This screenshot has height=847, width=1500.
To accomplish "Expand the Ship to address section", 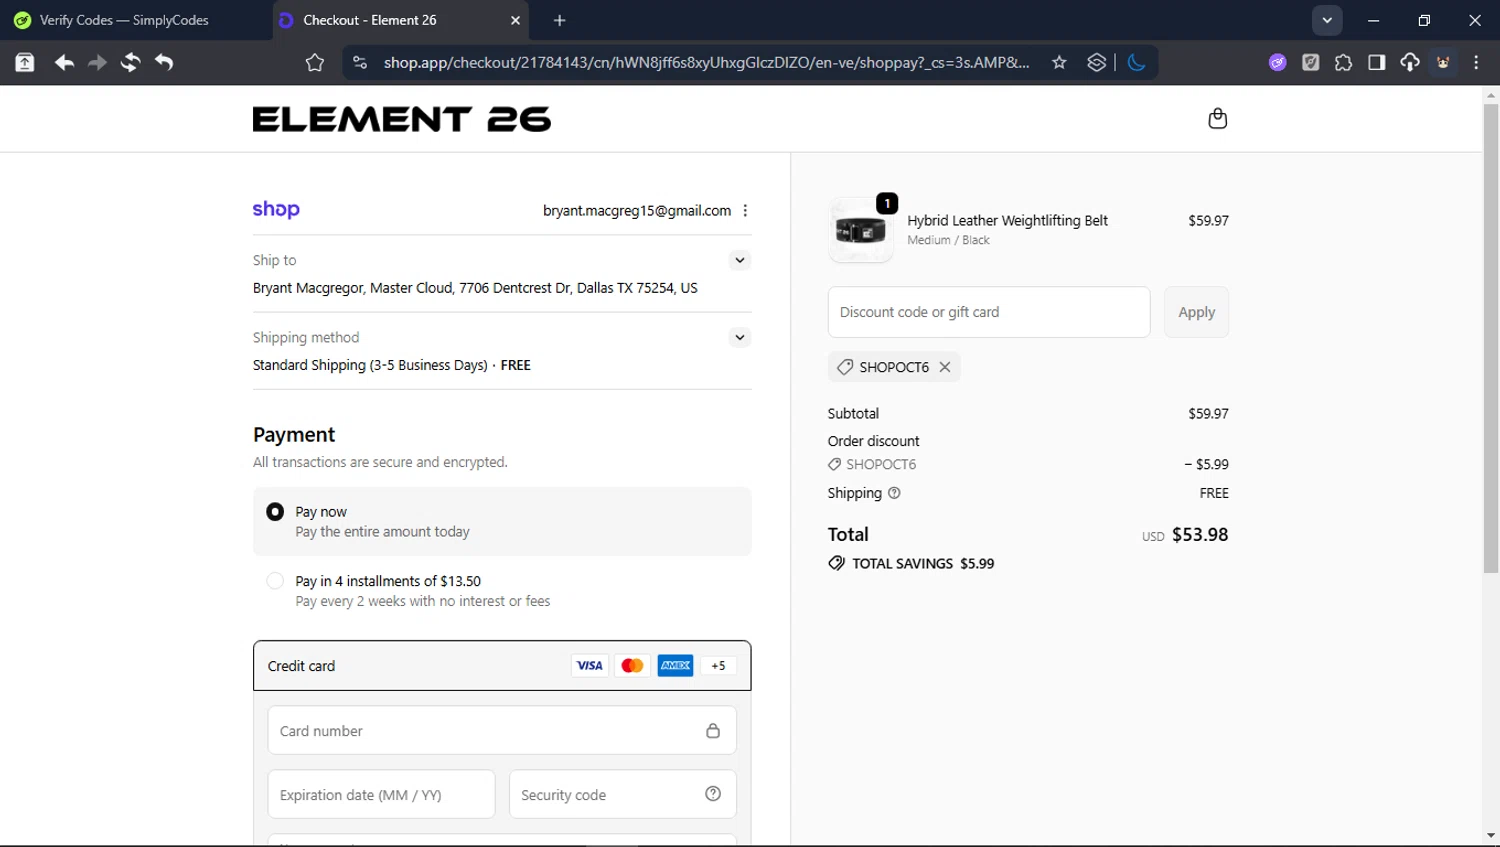I will pos(740,260).
